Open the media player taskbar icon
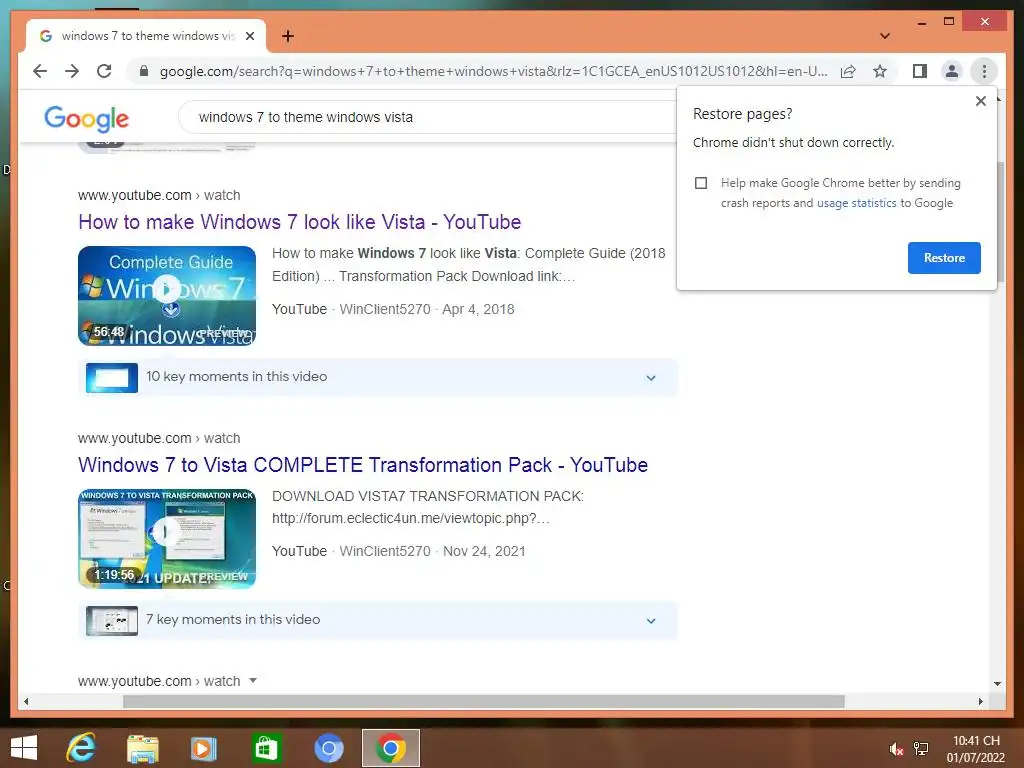1024x768 pixels. (x=203, y=748)
